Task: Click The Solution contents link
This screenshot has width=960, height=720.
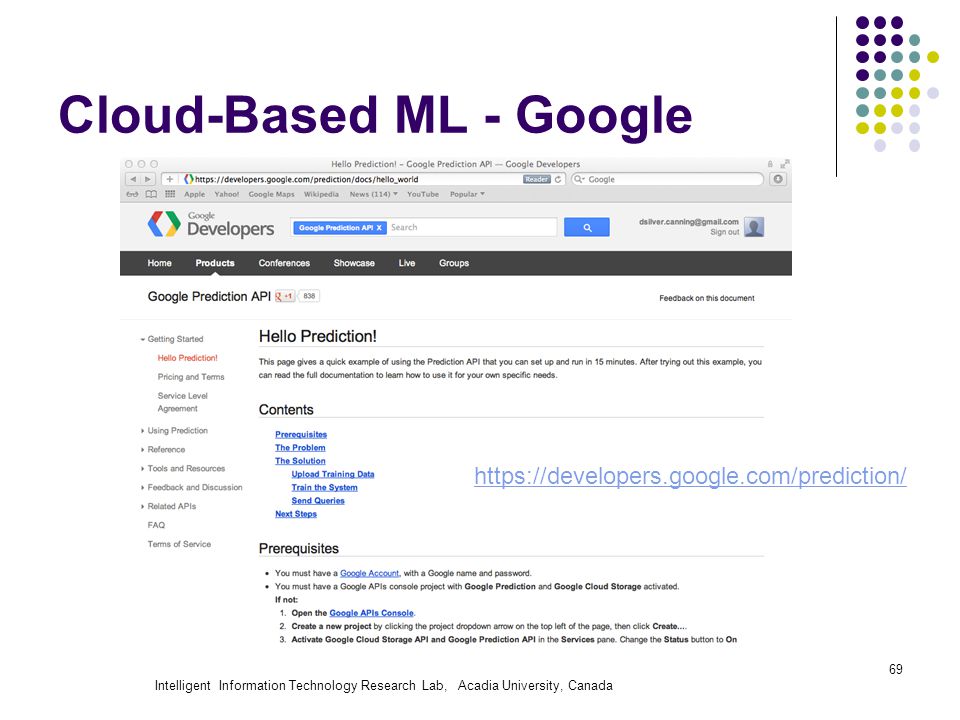Action: click(300, 461)
